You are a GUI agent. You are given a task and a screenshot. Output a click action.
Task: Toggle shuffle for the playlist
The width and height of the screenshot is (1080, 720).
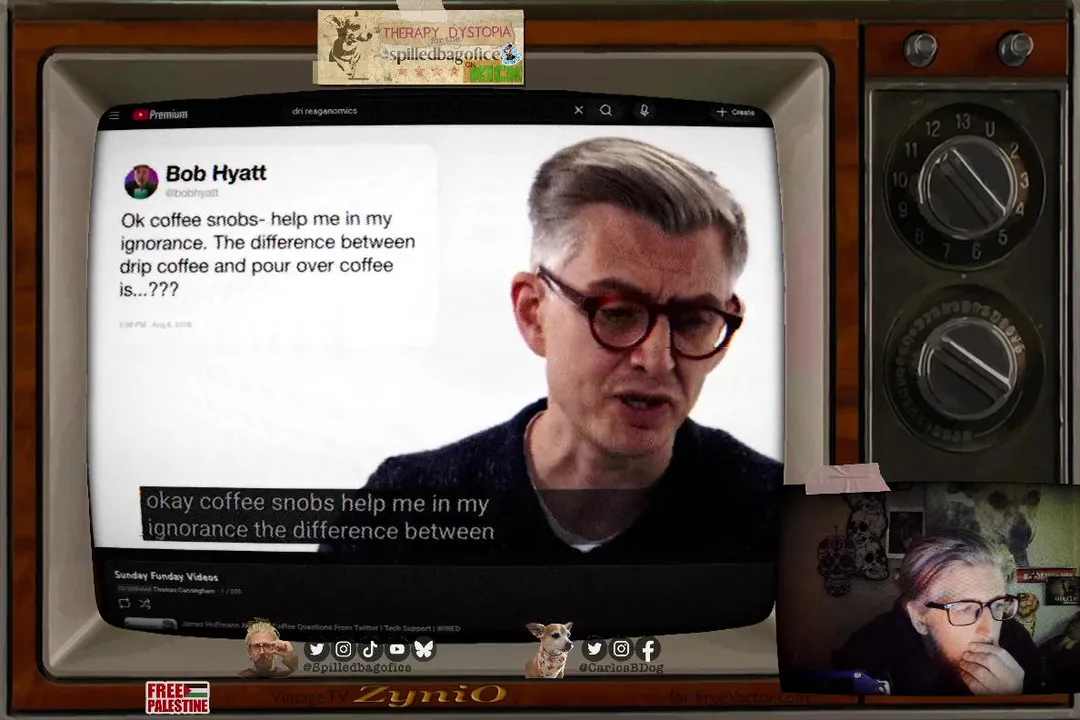(145, 604)
